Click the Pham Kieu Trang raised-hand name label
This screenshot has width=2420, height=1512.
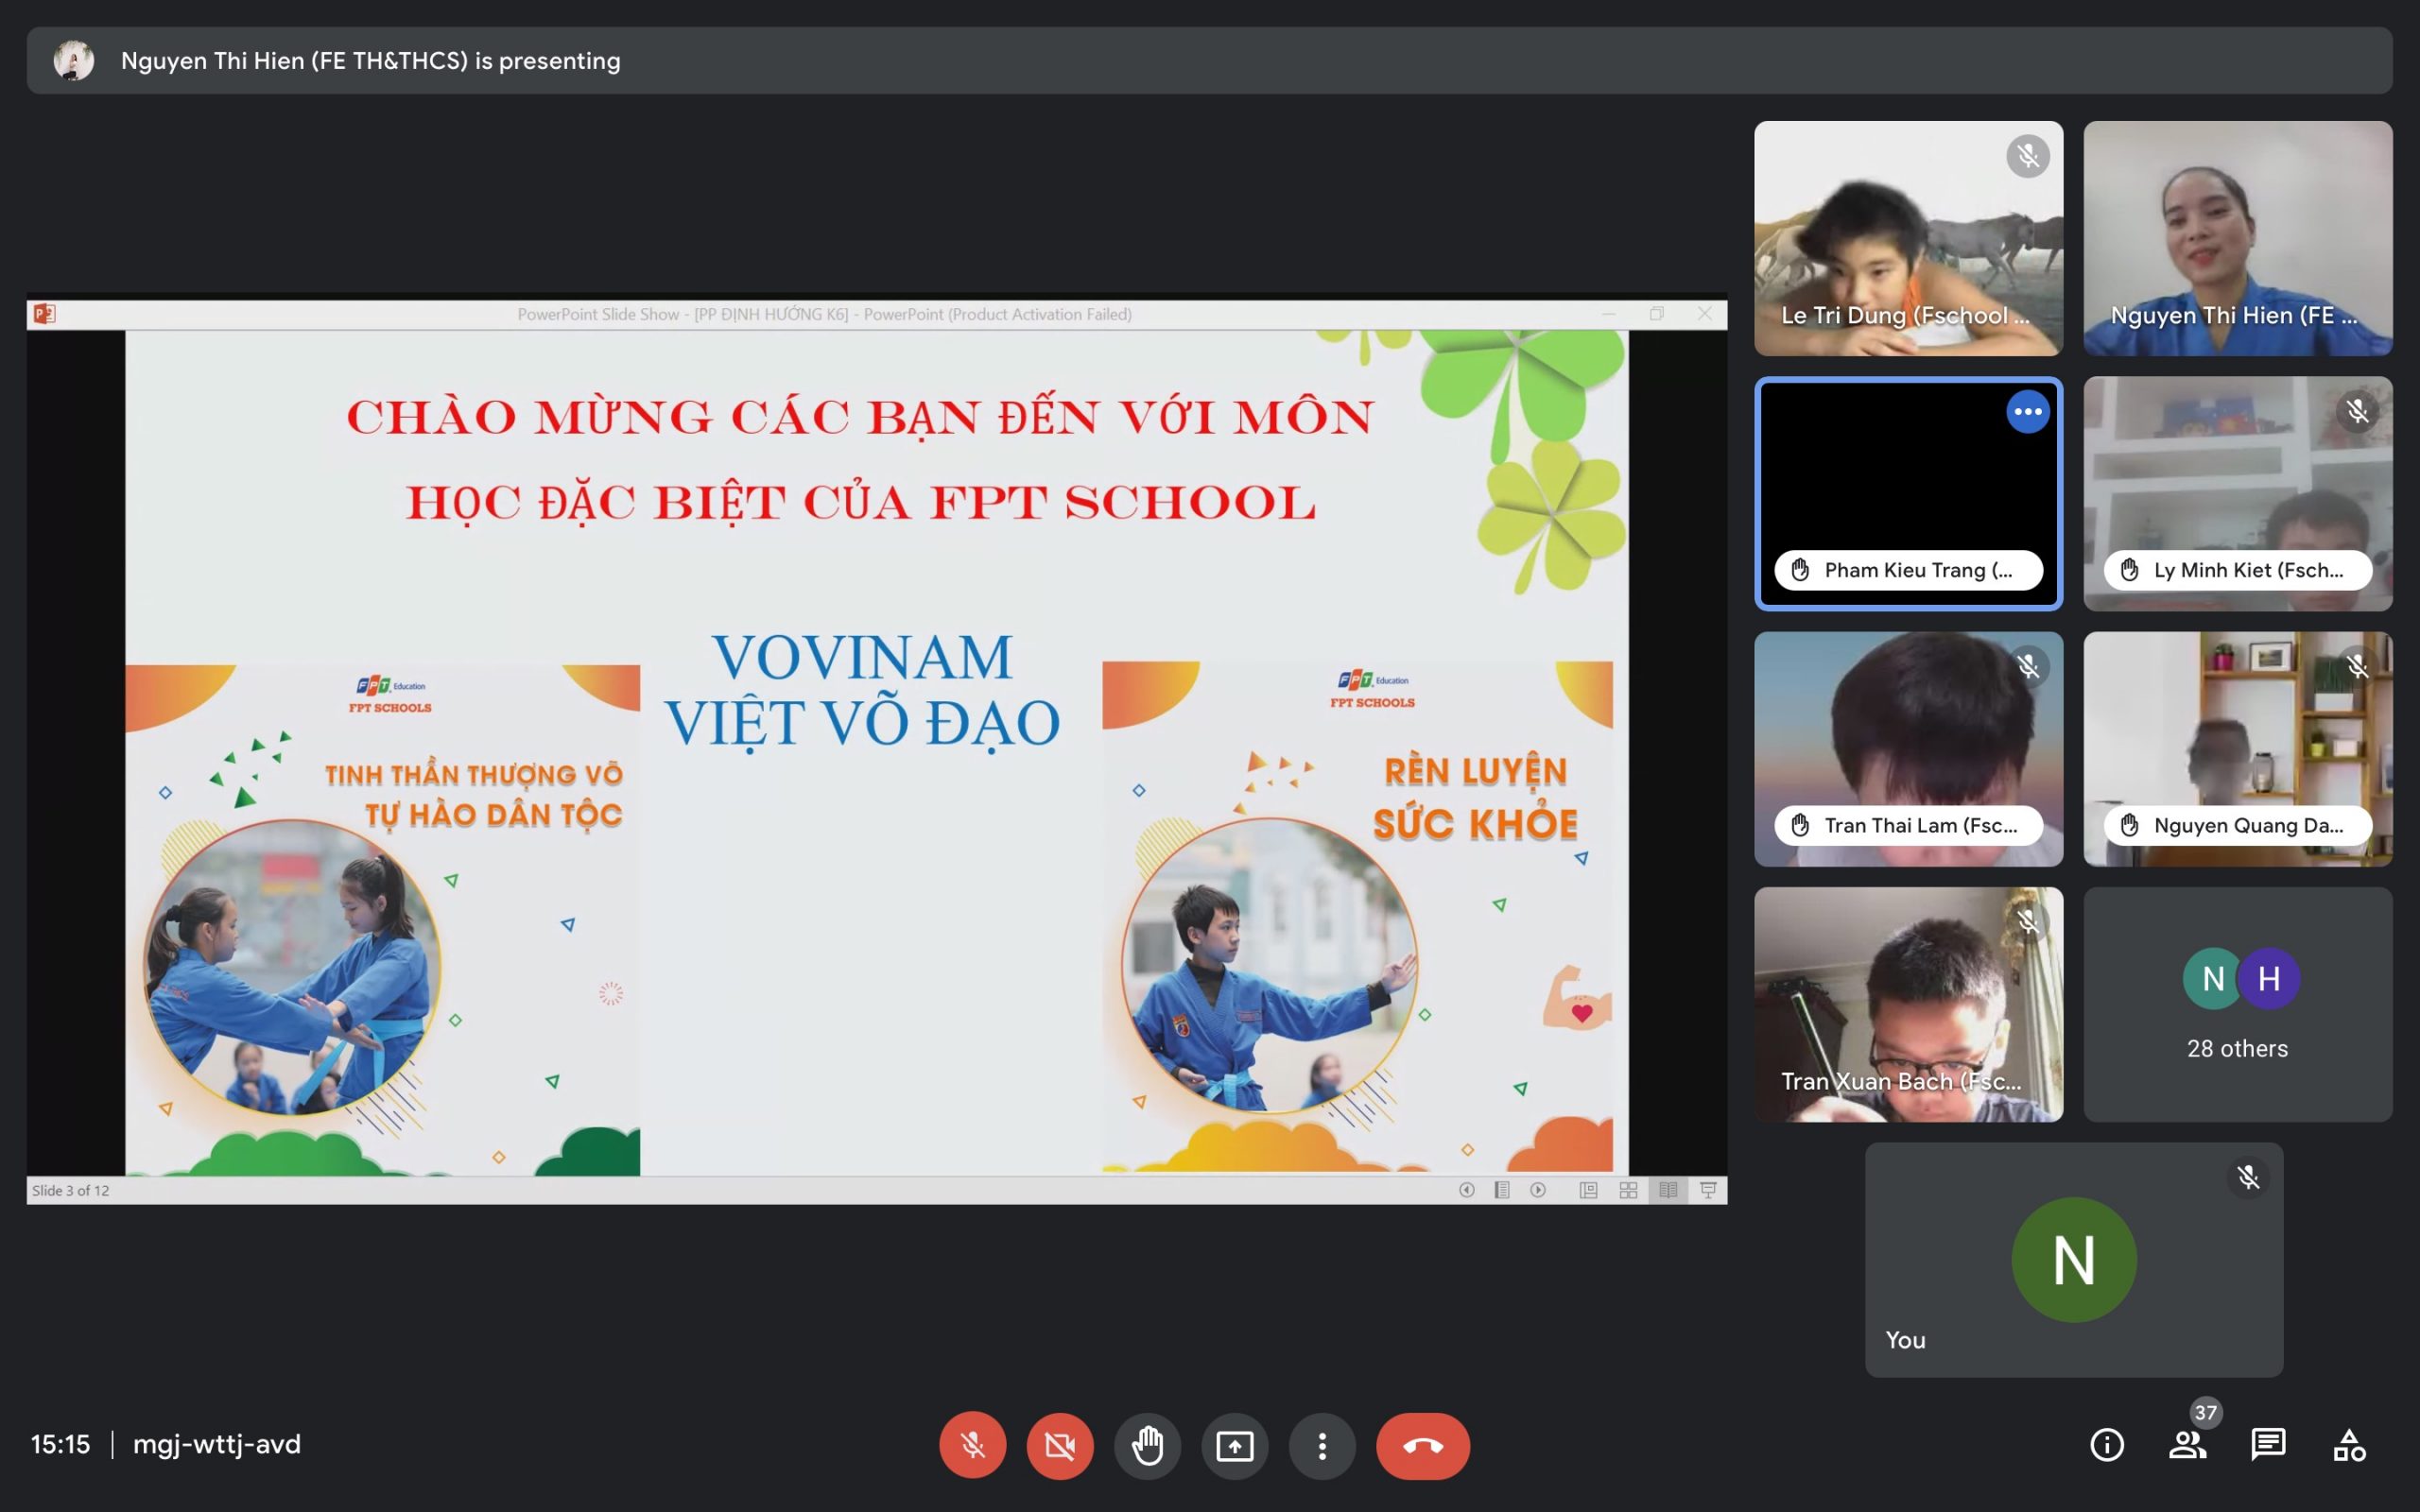pos(1908,570)
